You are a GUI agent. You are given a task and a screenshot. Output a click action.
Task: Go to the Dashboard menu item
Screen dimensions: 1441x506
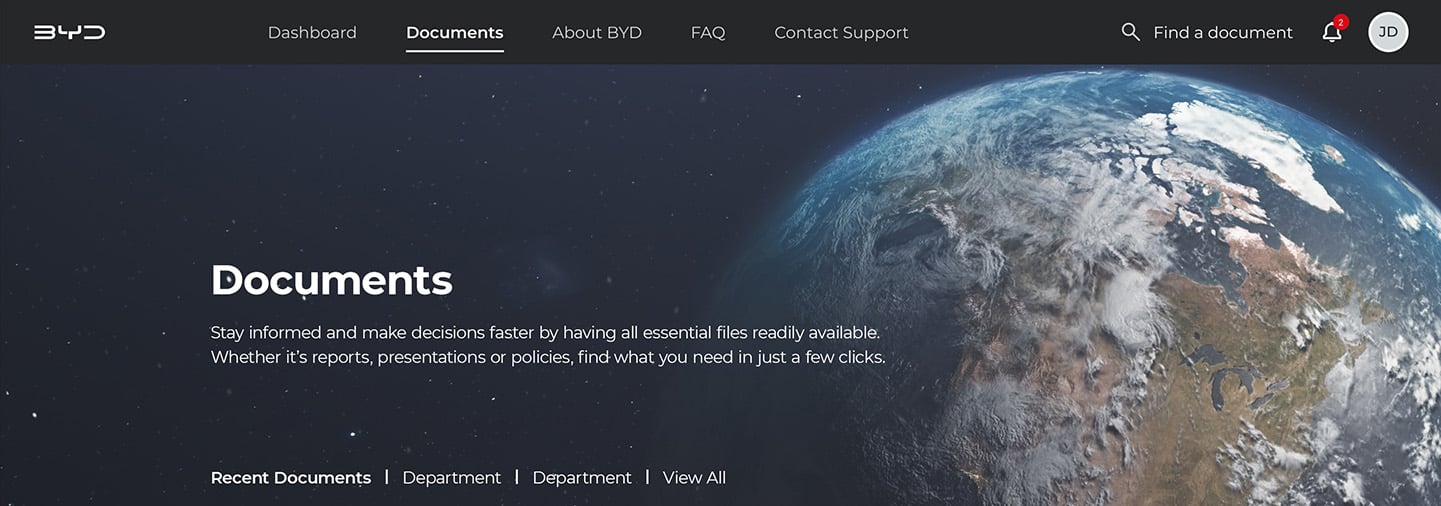pos(312,32)
